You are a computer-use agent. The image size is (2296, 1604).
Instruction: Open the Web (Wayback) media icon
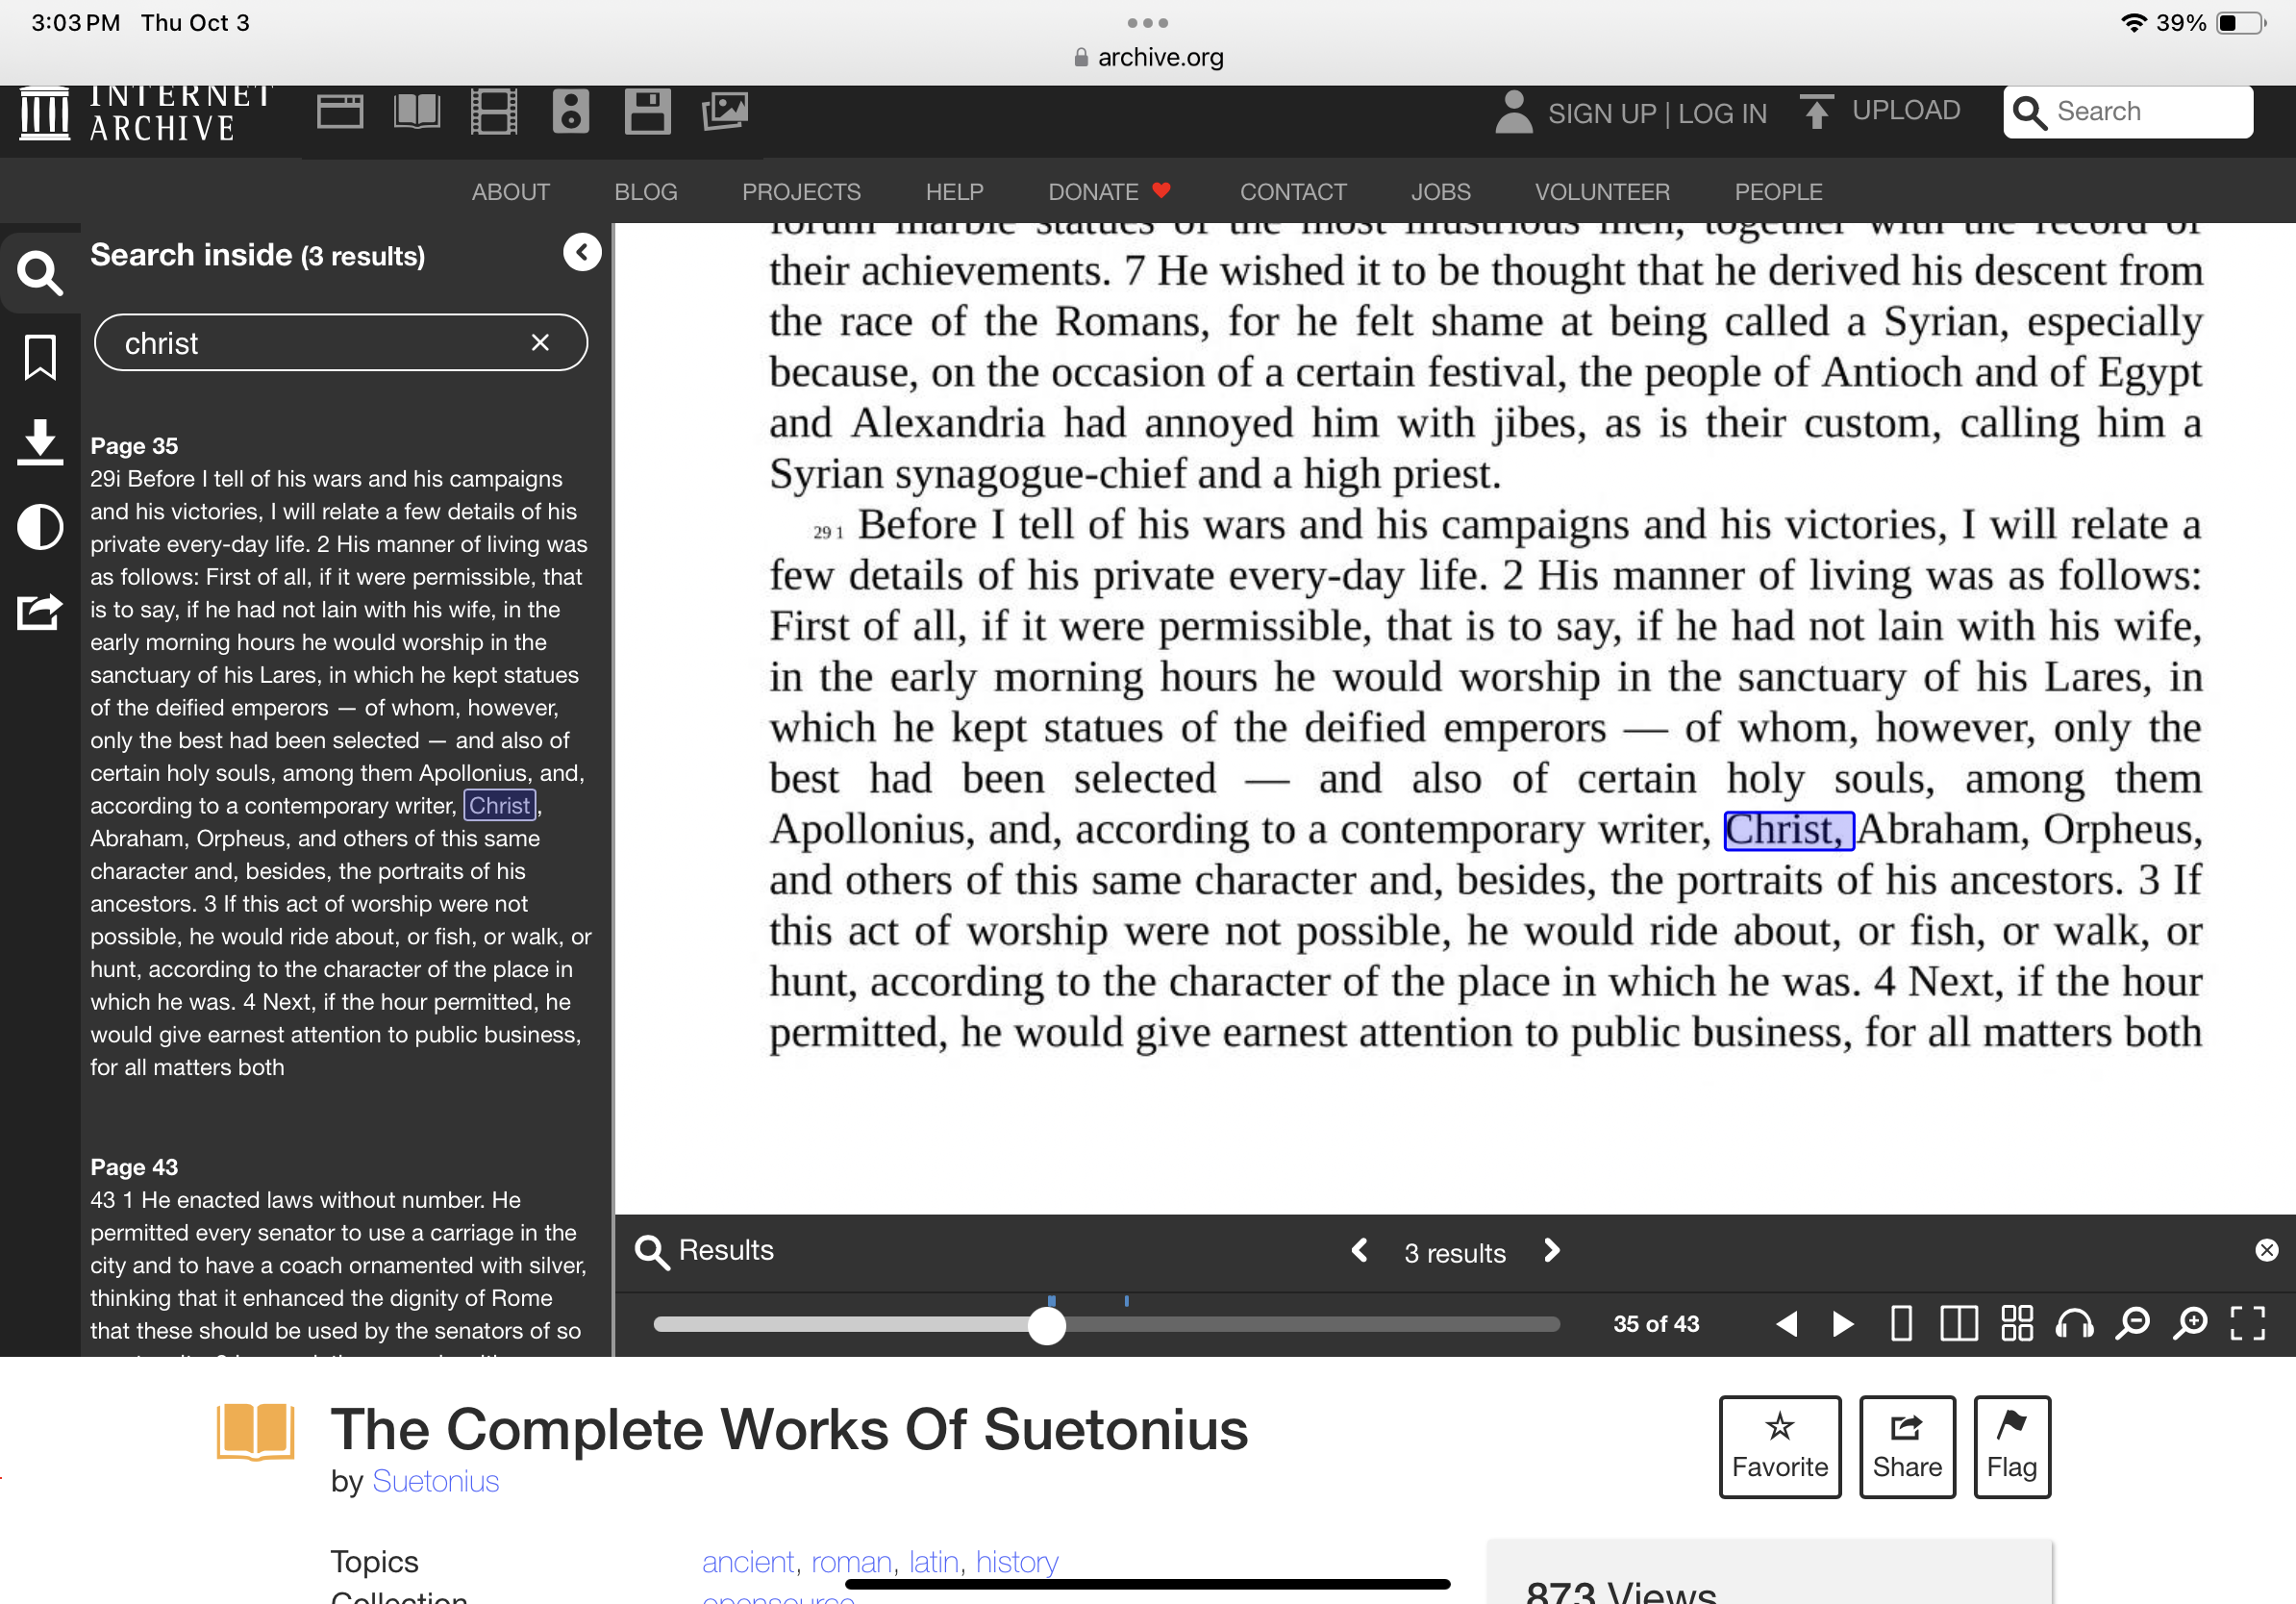pyautogui.click(x=340, y=111)
